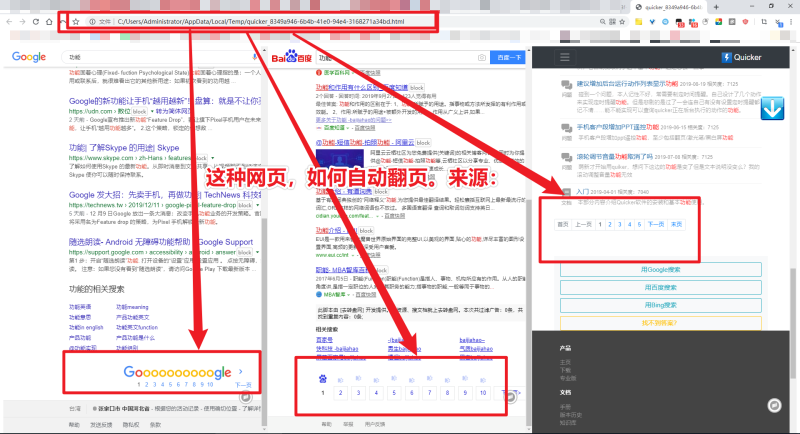The width and height of the screenshot is (800, 434).
Task: Click the Quicker 上一页 previous page button
Action: click(x=583, y=224)
